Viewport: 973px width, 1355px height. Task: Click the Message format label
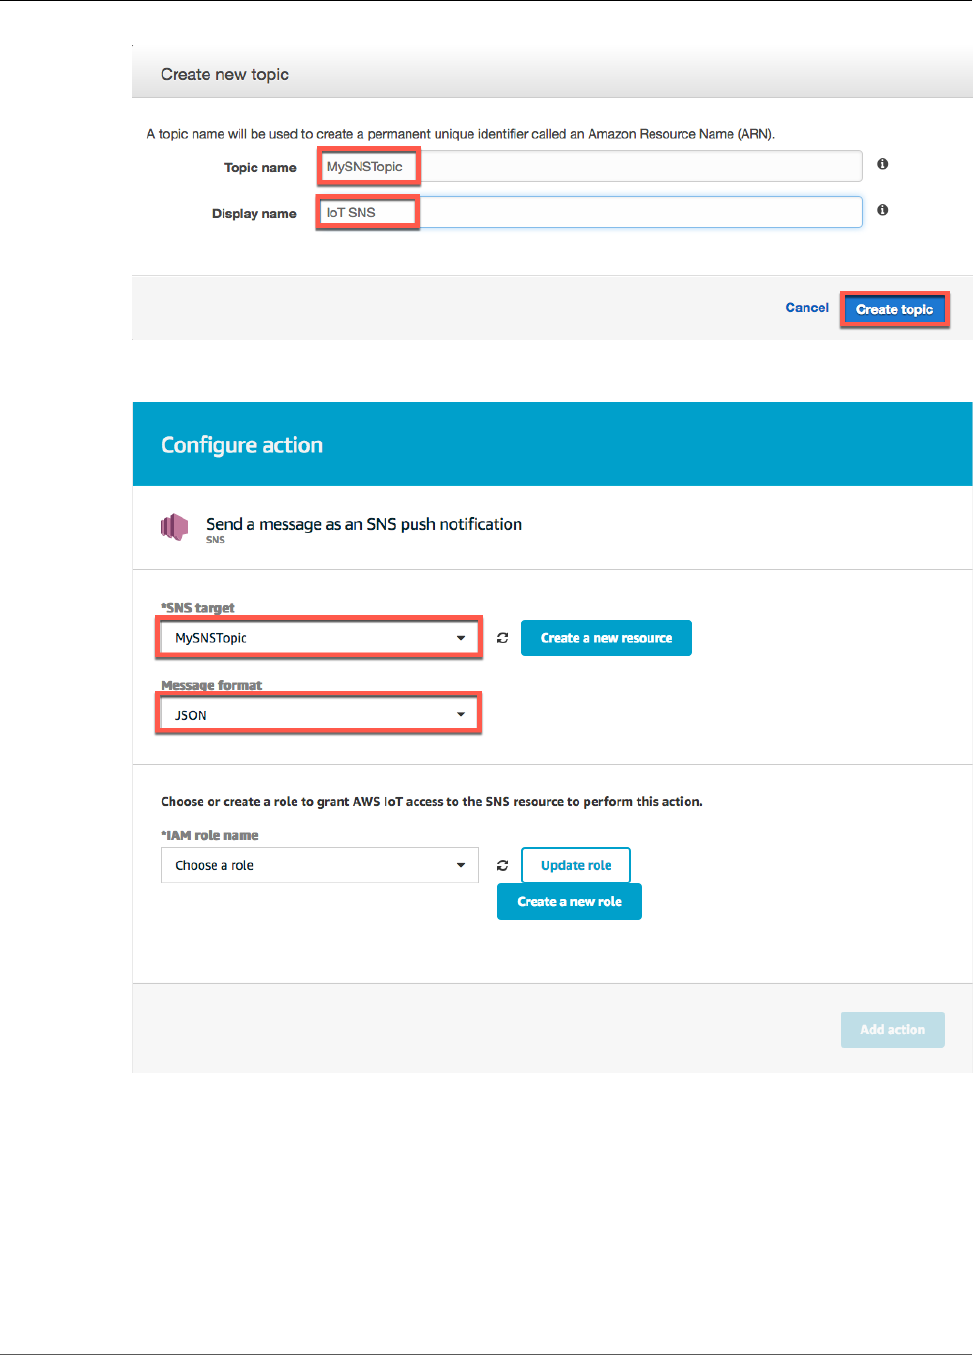point(212,685)
